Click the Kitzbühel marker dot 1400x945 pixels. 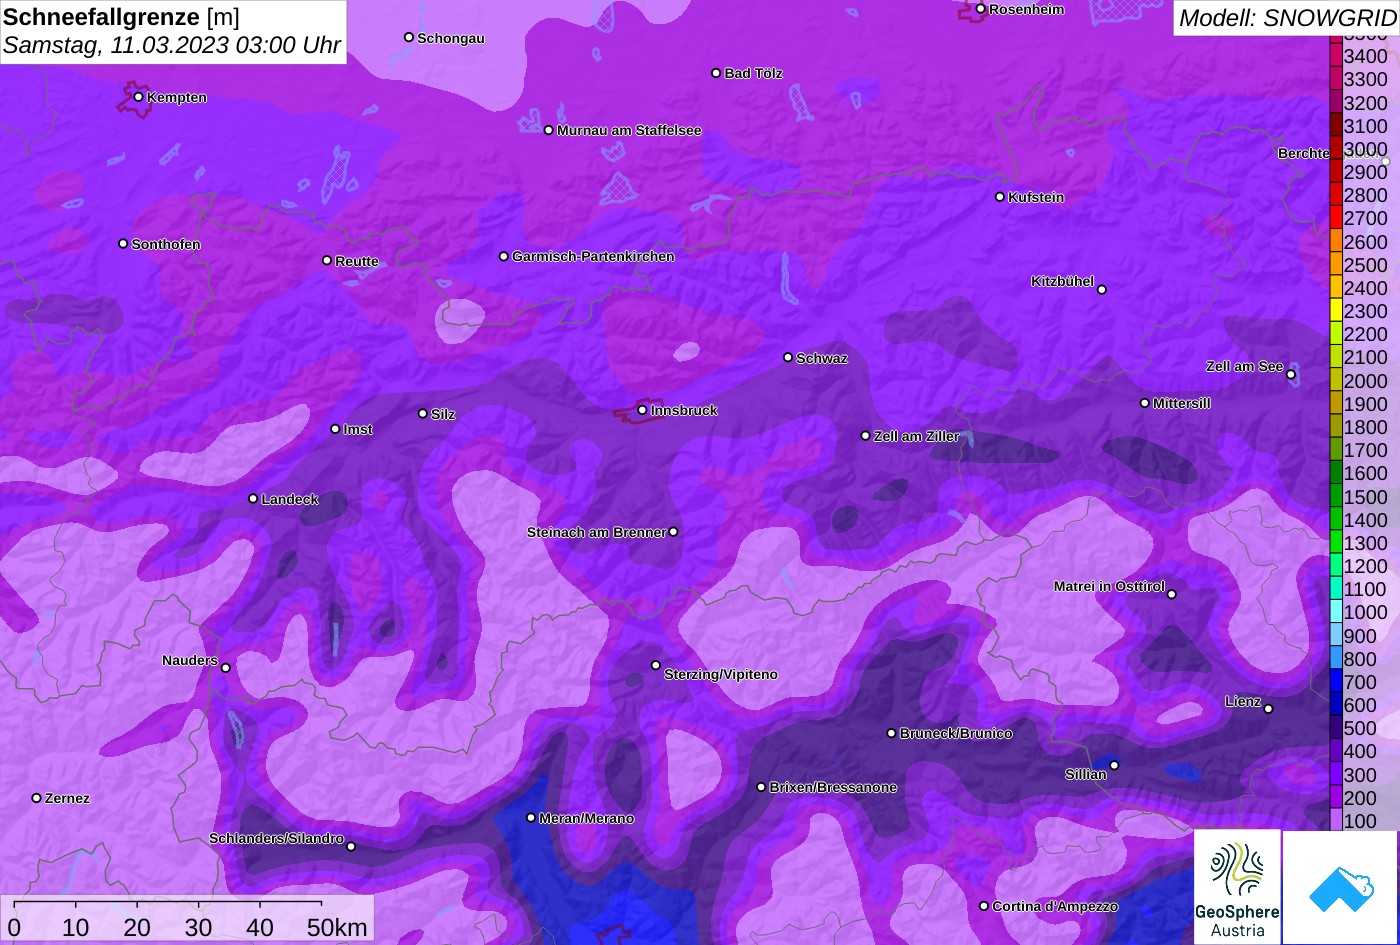click(1102, 290)
